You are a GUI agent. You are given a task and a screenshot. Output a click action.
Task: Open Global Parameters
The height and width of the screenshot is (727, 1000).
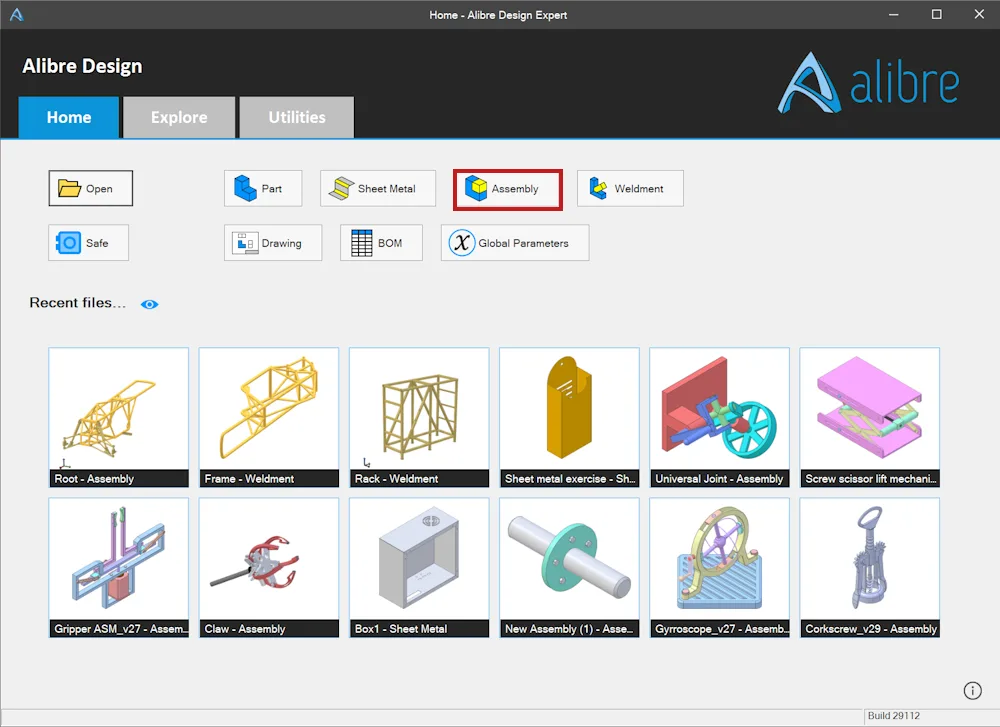click(x=515, y=242)
